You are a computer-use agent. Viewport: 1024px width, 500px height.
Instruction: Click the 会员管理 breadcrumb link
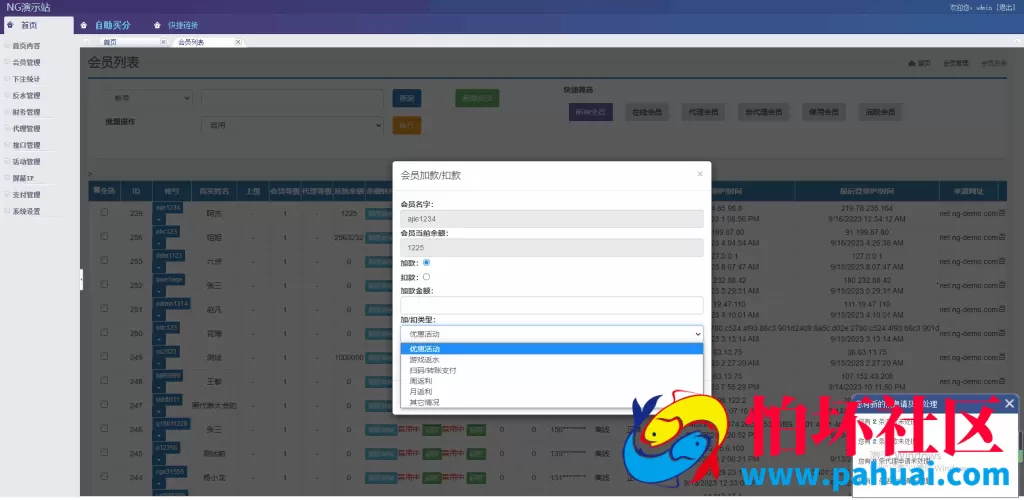click(955, 63)
